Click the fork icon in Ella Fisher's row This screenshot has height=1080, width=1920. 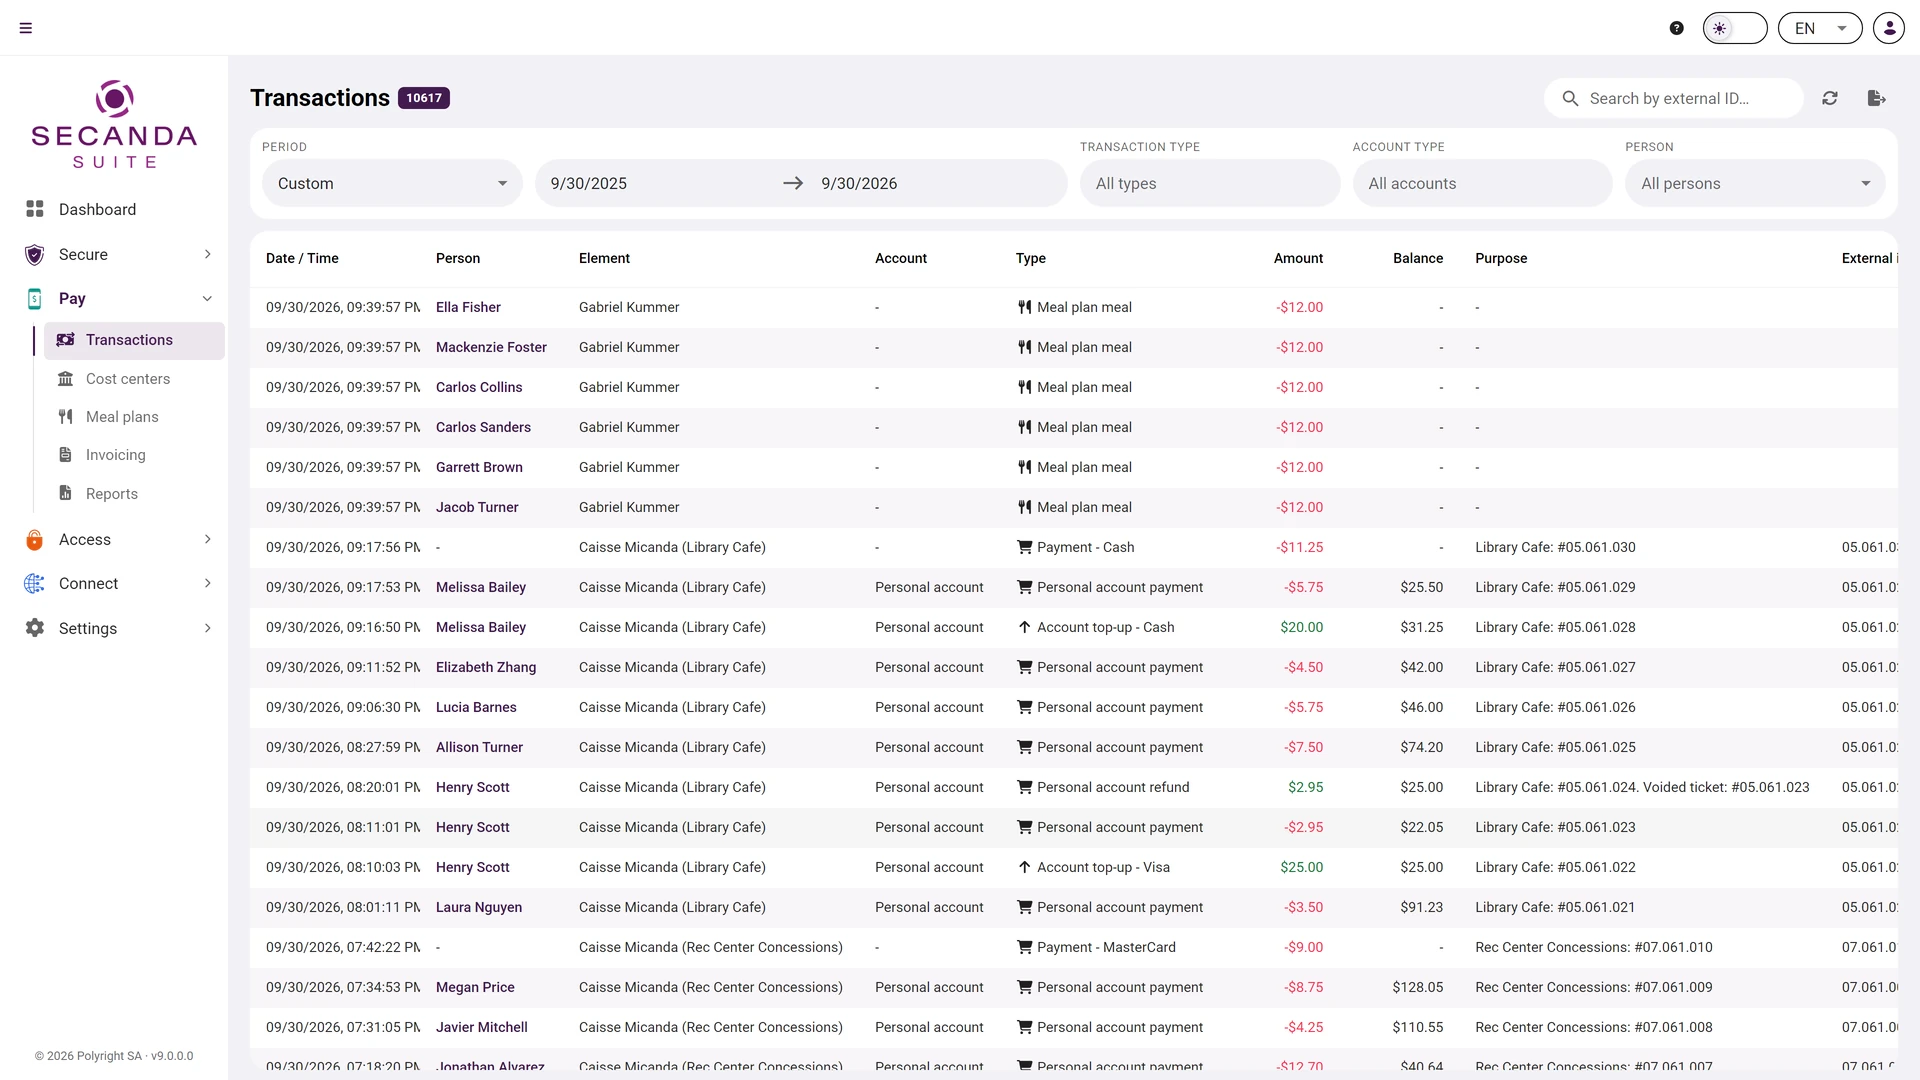click(1024, 307)
